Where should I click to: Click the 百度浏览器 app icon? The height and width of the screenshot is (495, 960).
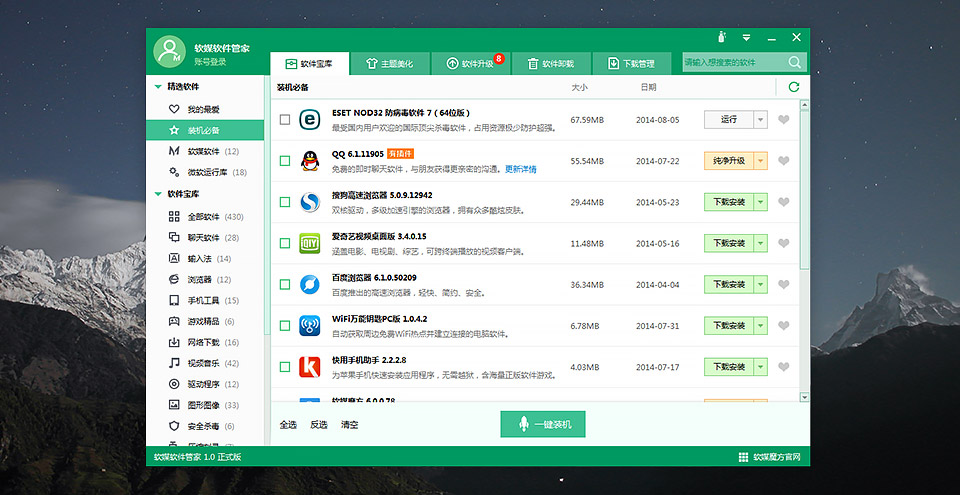309,284
